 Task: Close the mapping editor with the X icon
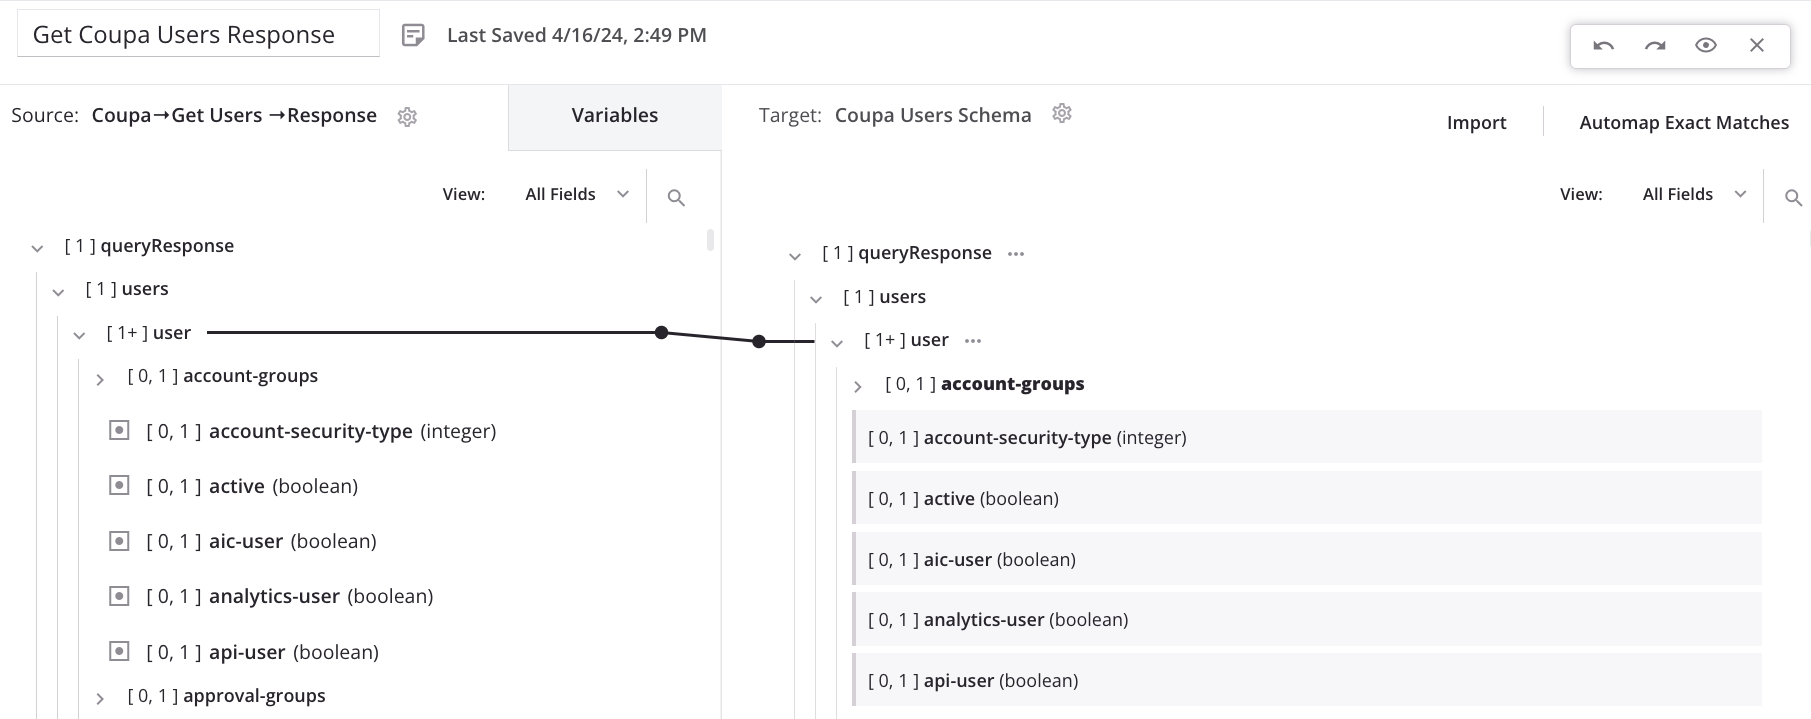point(1756,45)
